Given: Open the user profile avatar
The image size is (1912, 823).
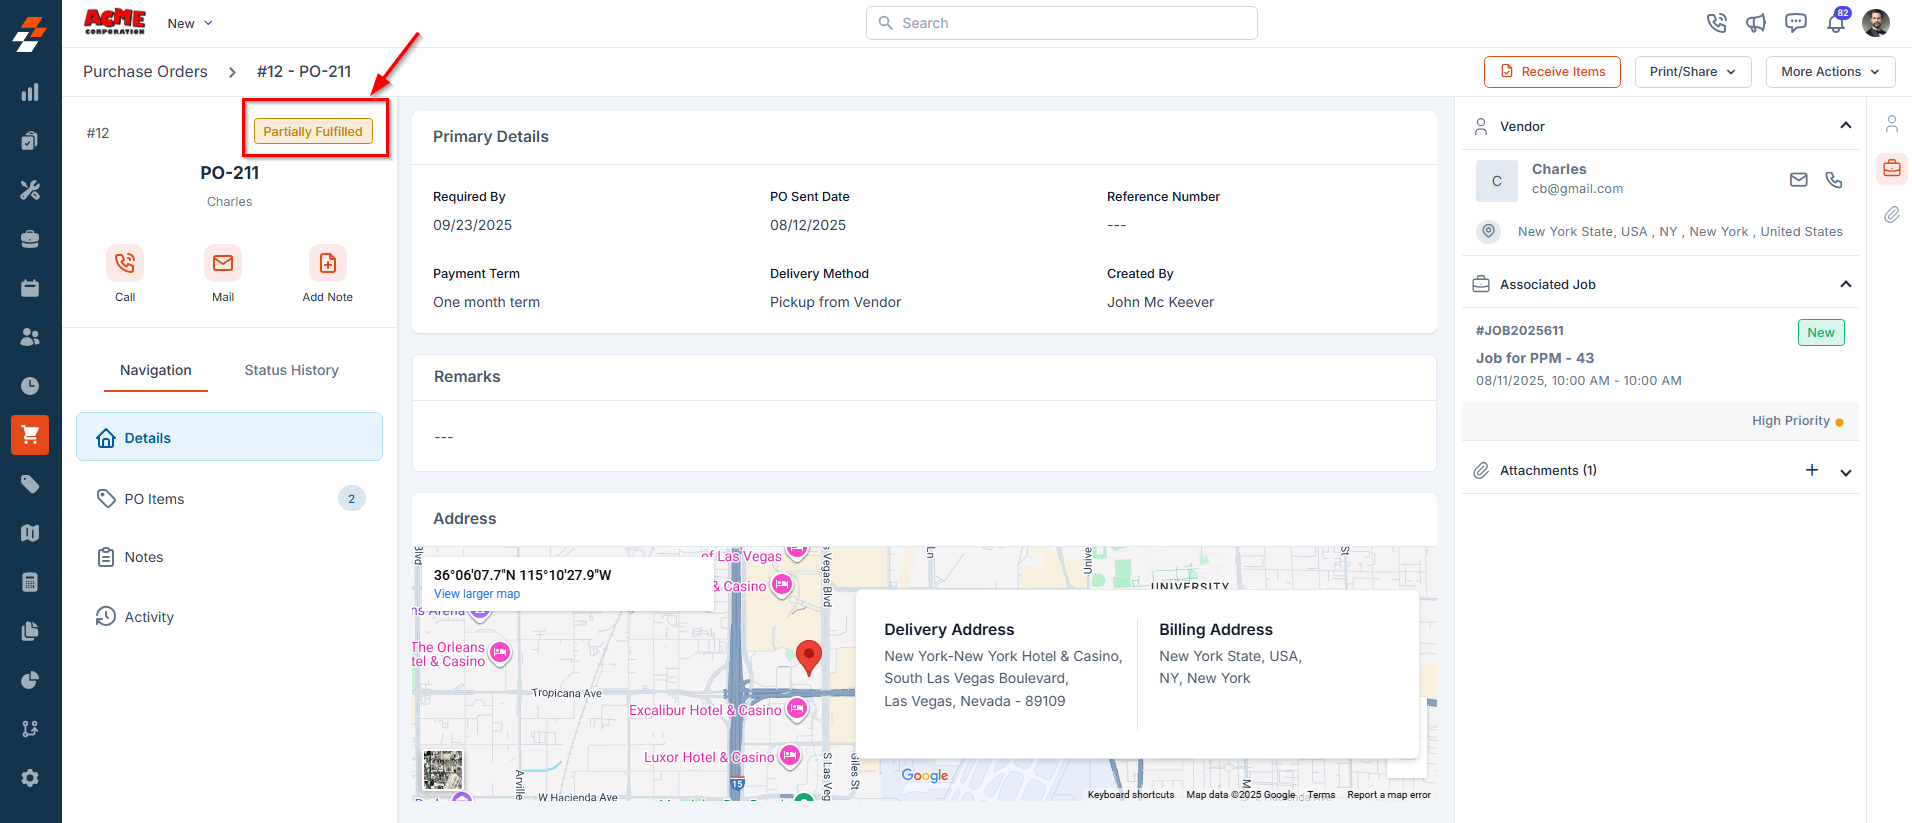Looking at the screenshot, I should 1876,23.
